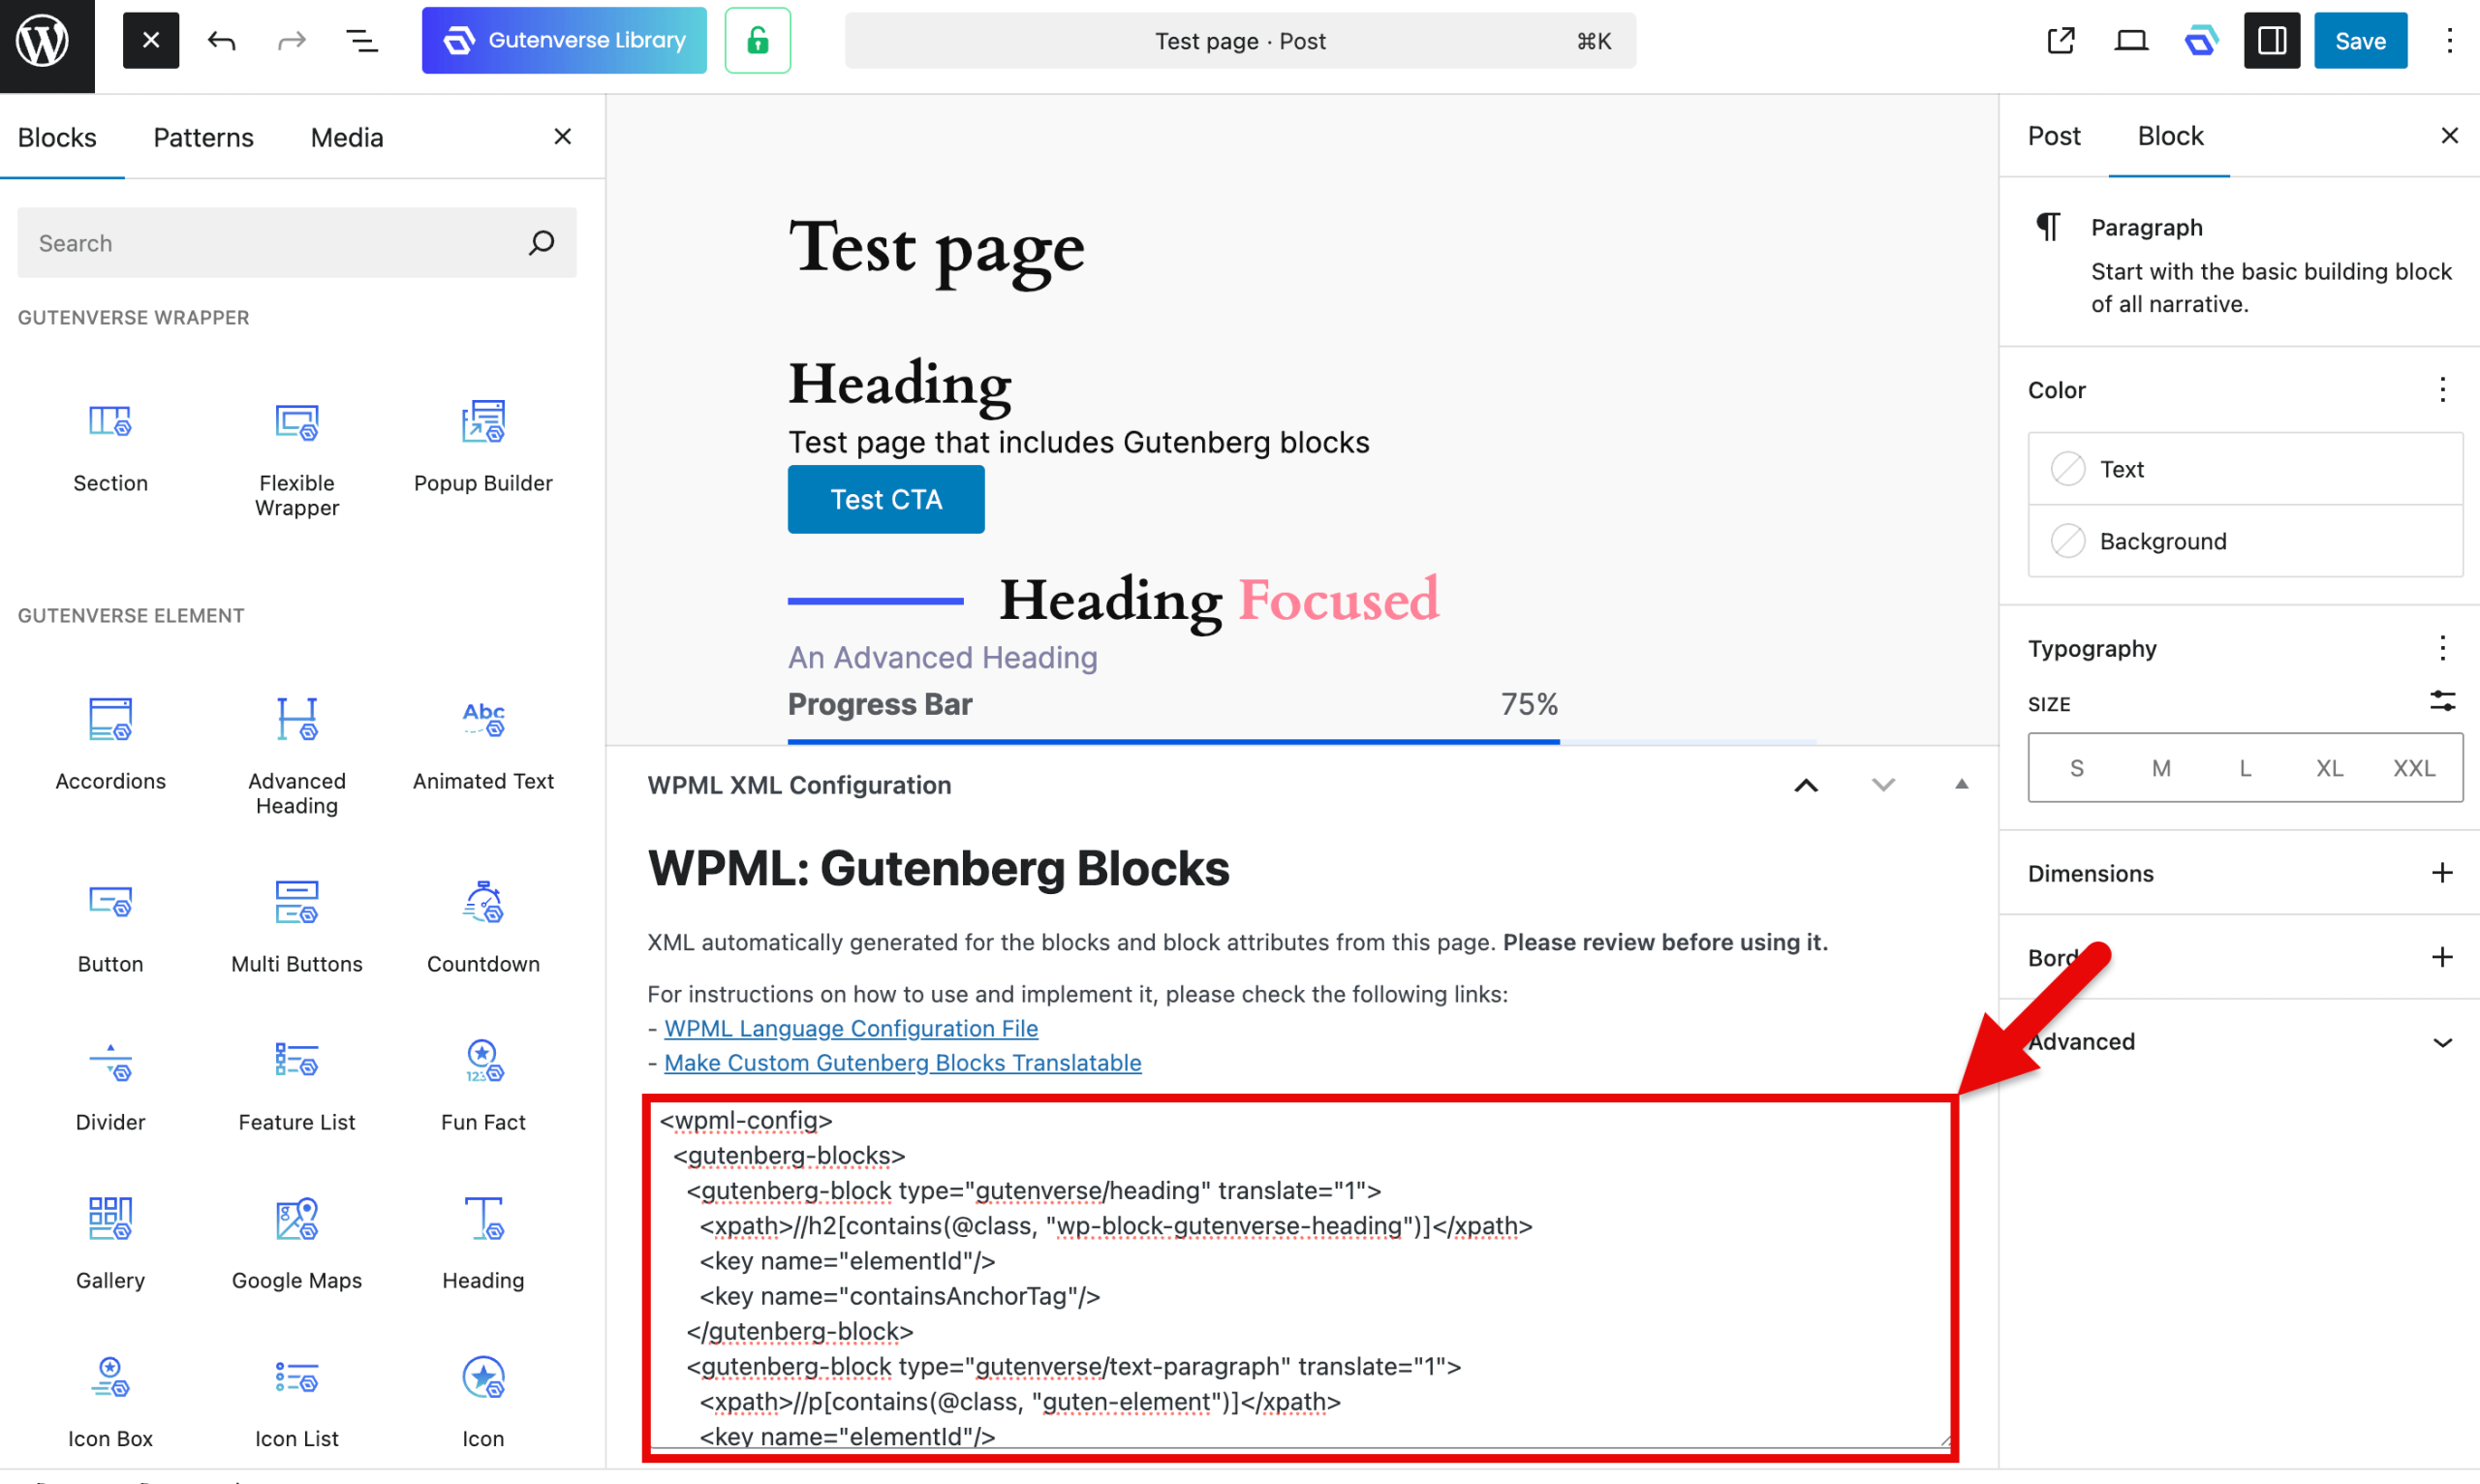Open Color options three-dot menu
This screenshot has height=1484, width=2480.
click(x=2442, y=389)
